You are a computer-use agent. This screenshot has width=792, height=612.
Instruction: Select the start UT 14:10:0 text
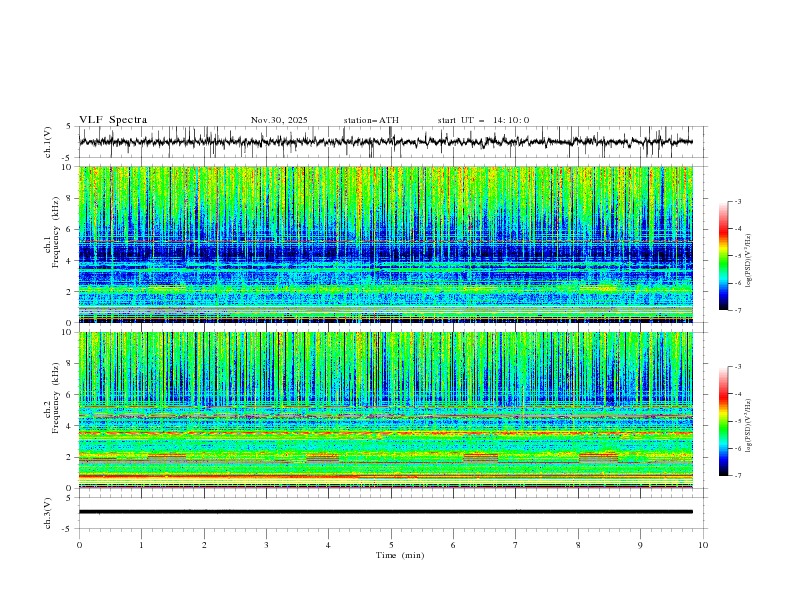(x=483, y=120)
